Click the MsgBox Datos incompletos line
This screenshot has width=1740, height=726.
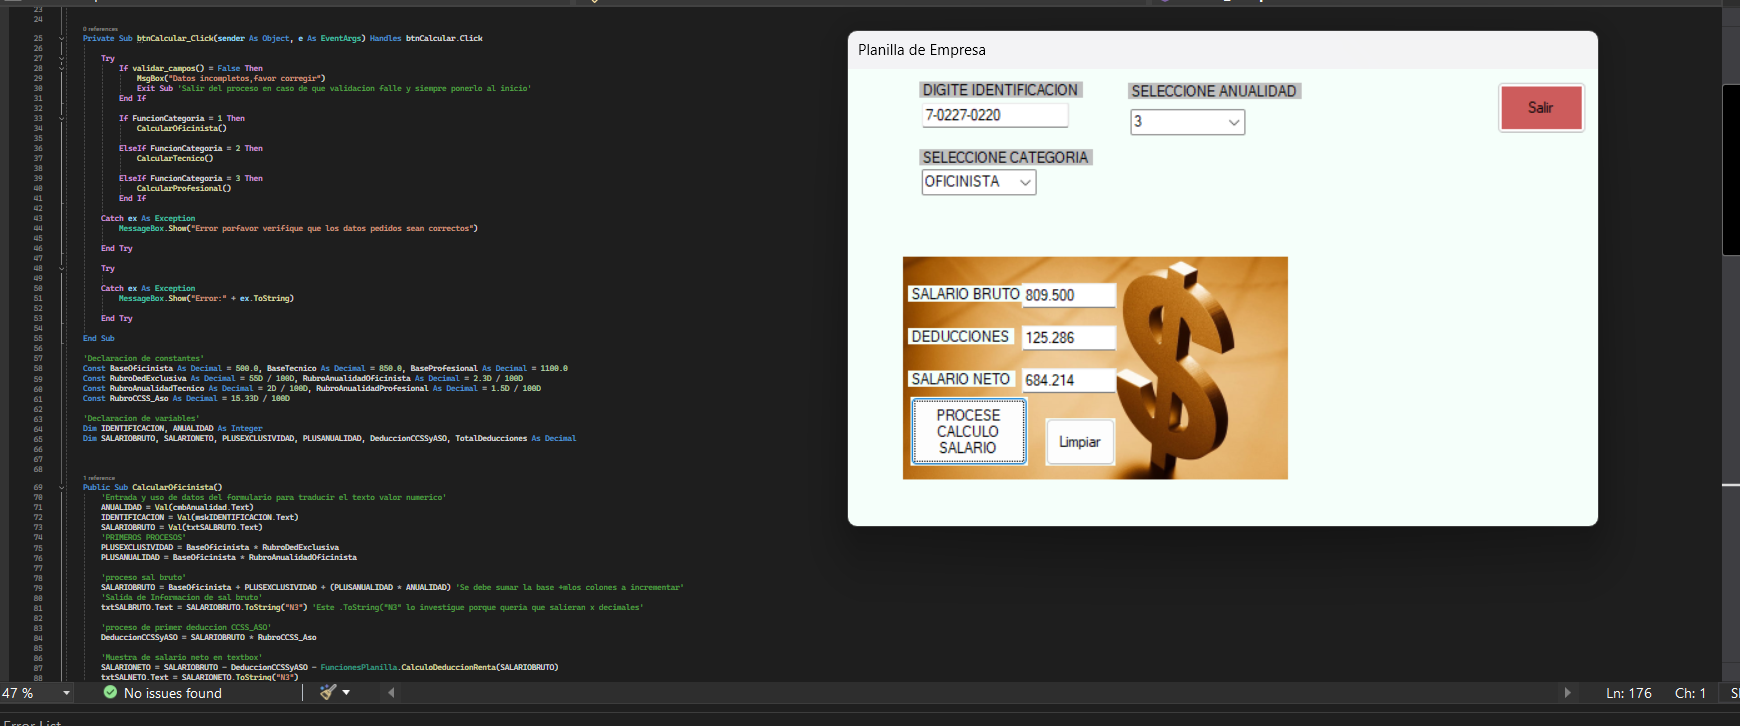(231, 78)
